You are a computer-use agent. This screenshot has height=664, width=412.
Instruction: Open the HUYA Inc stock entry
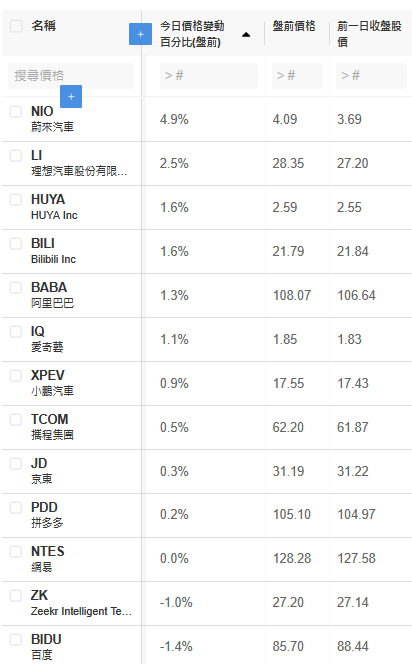click(x=54, y=207)
